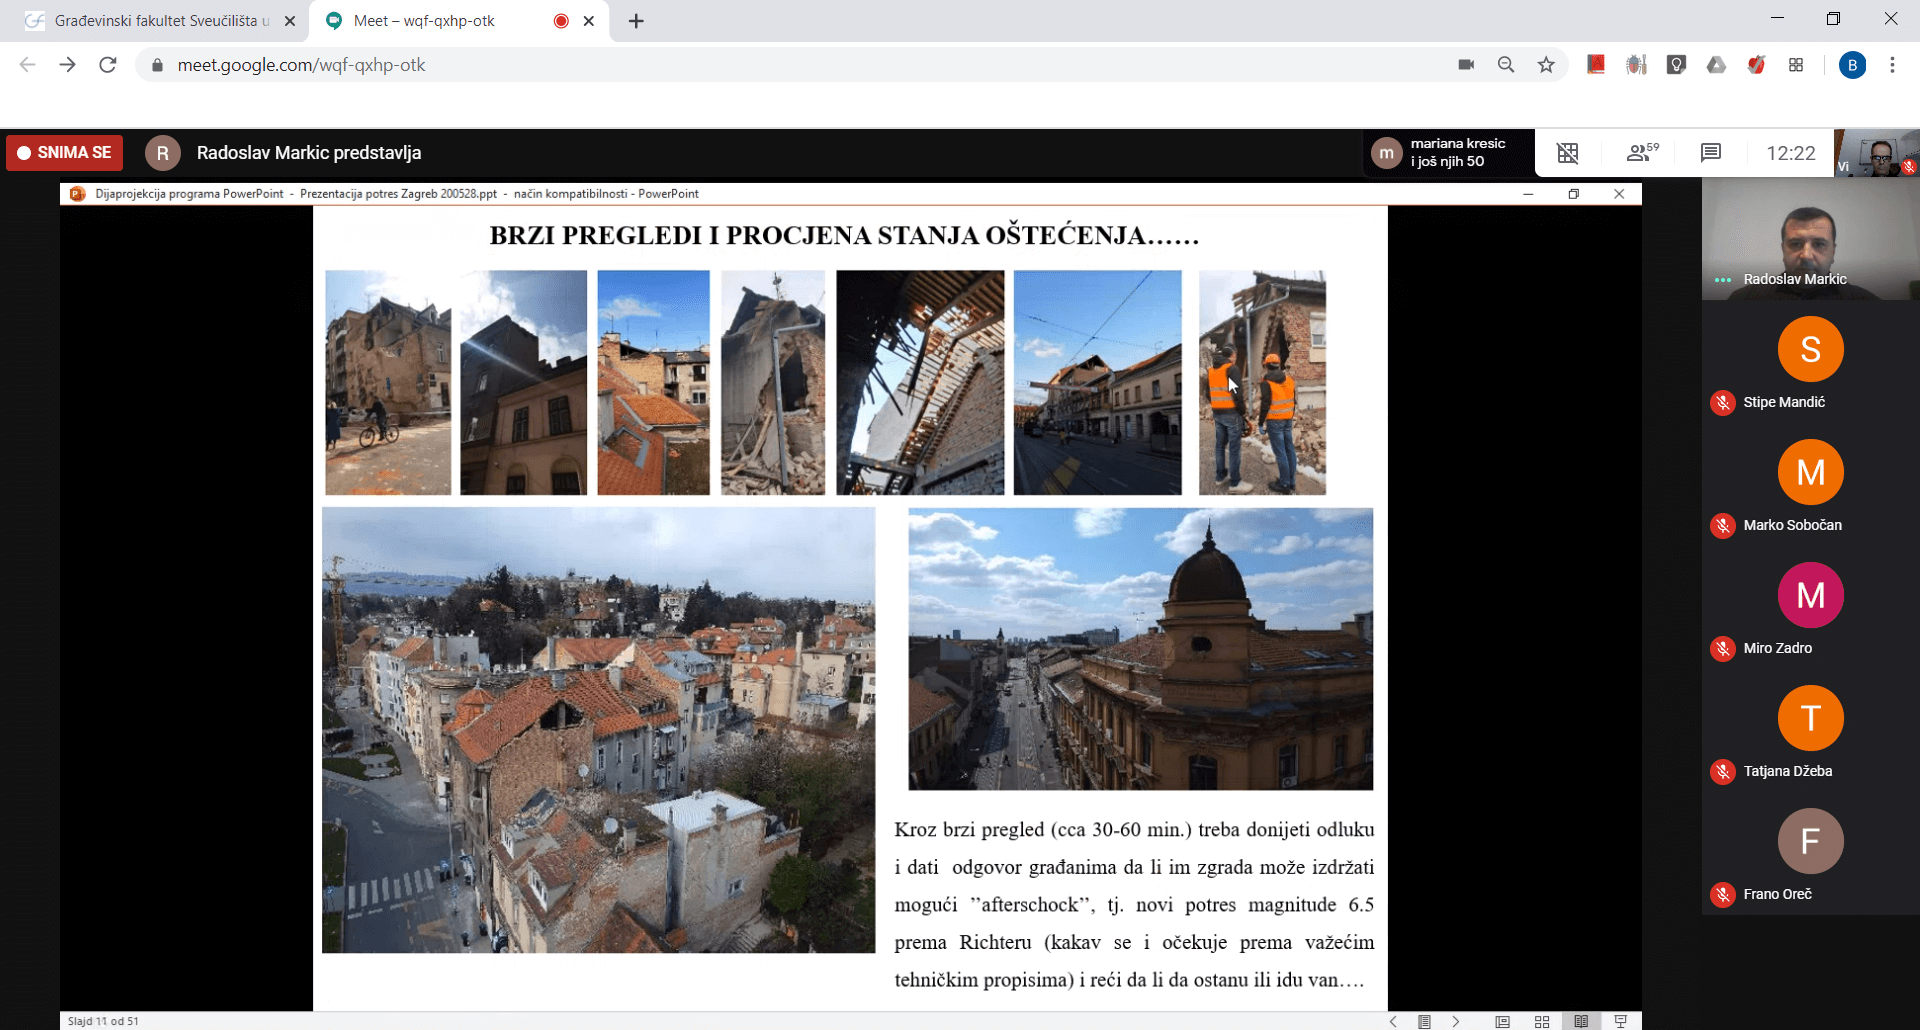This screenshot has height=1030, width=1920.
Task: Select Radoslav Markic's video tile
Action: tap(1810, 239)
